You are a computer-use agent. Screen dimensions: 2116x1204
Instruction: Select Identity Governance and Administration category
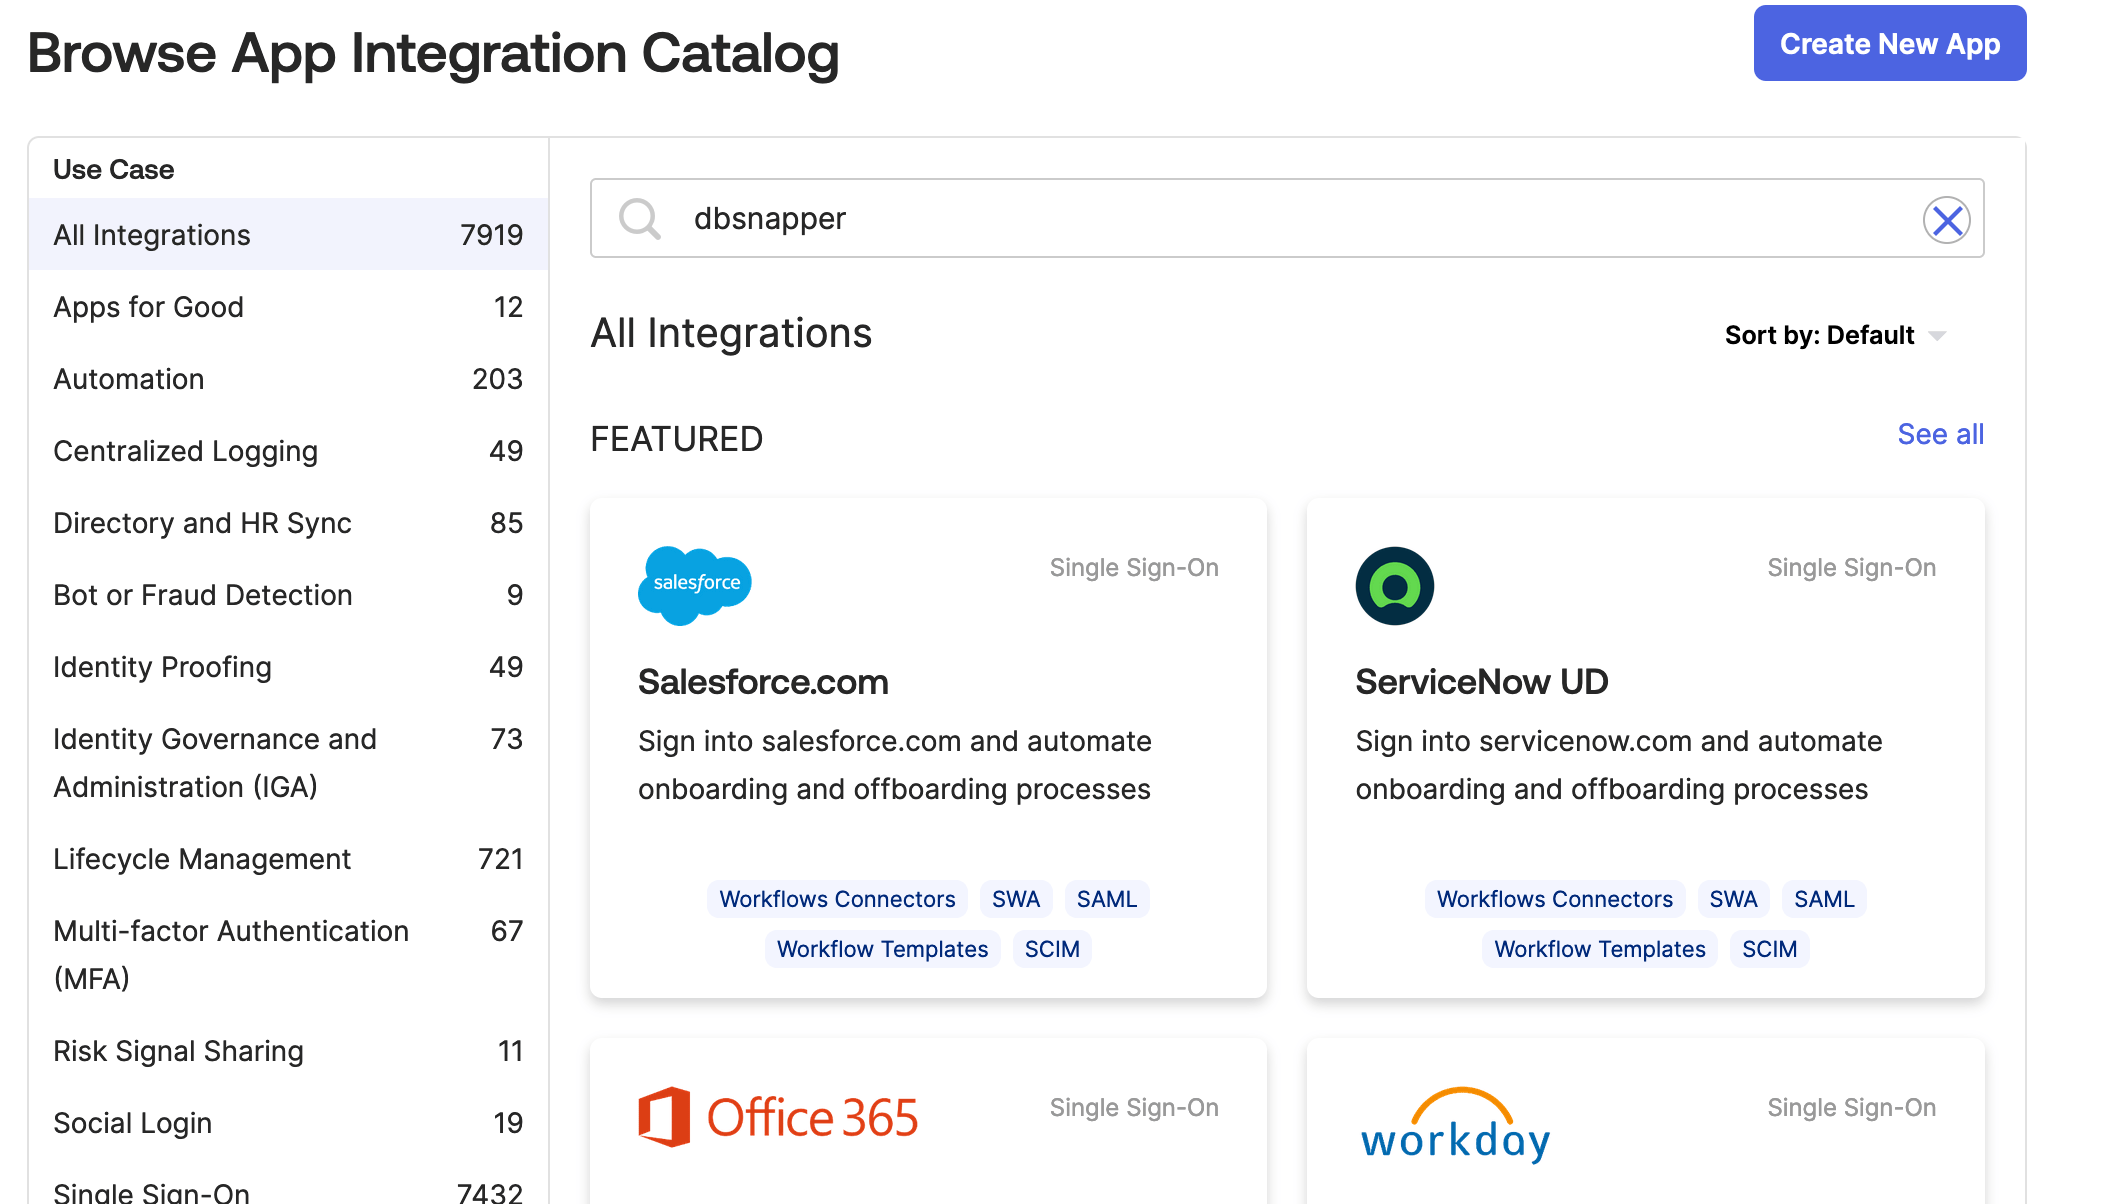coord(288,763)
